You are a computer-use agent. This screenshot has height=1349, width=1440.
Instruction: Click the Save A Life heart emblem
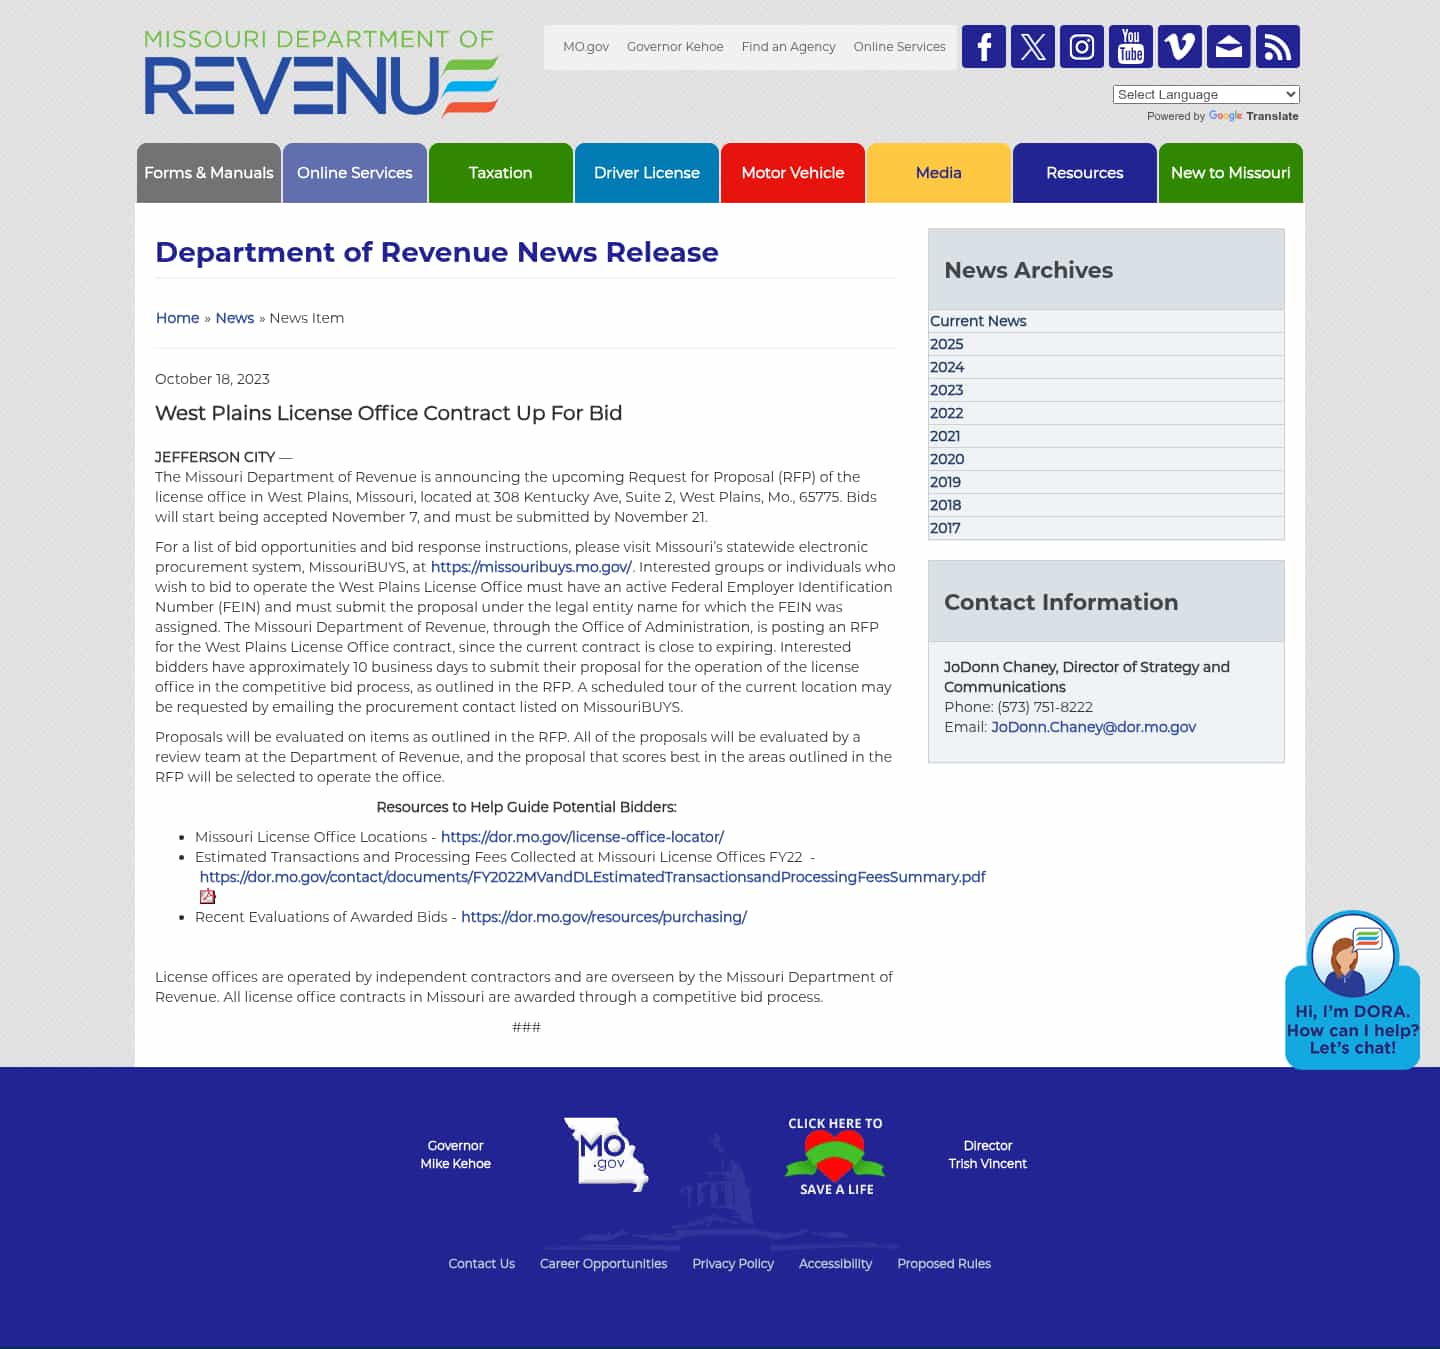click(x=835, y=1157)
